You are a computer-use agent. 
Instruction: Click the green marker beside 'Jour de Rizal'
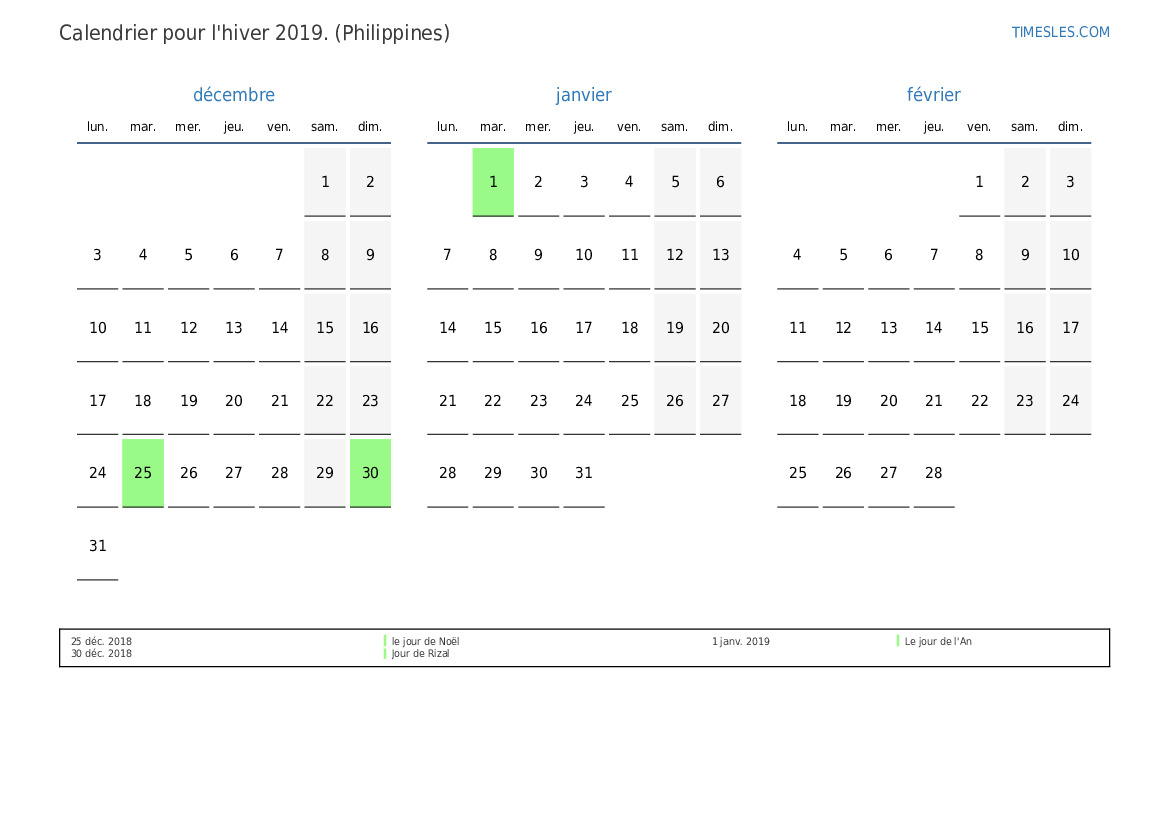[x=385, y=654]
